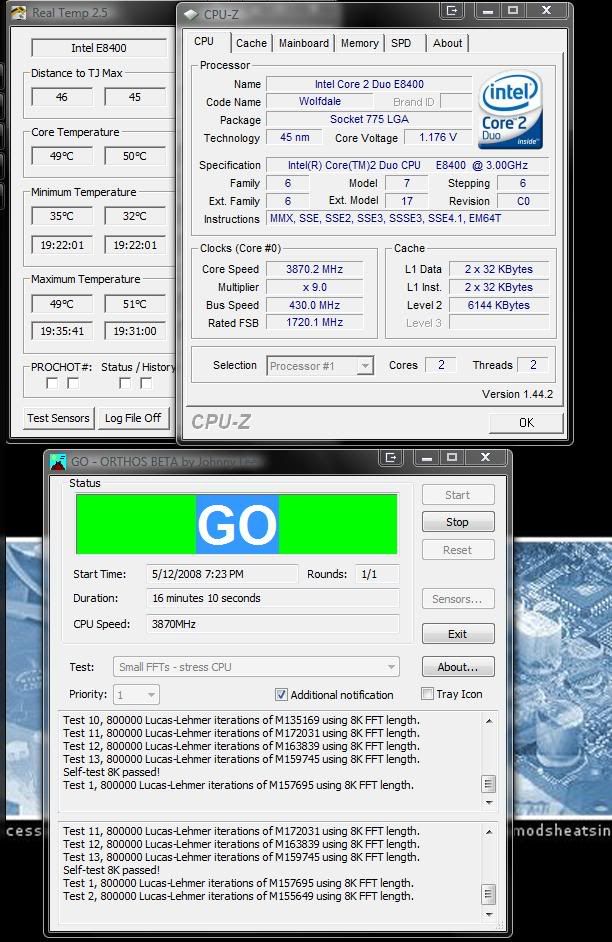Close the ORTHOS window
The height and width of the screenshot is (942, 612).
(x=486, y=458)
